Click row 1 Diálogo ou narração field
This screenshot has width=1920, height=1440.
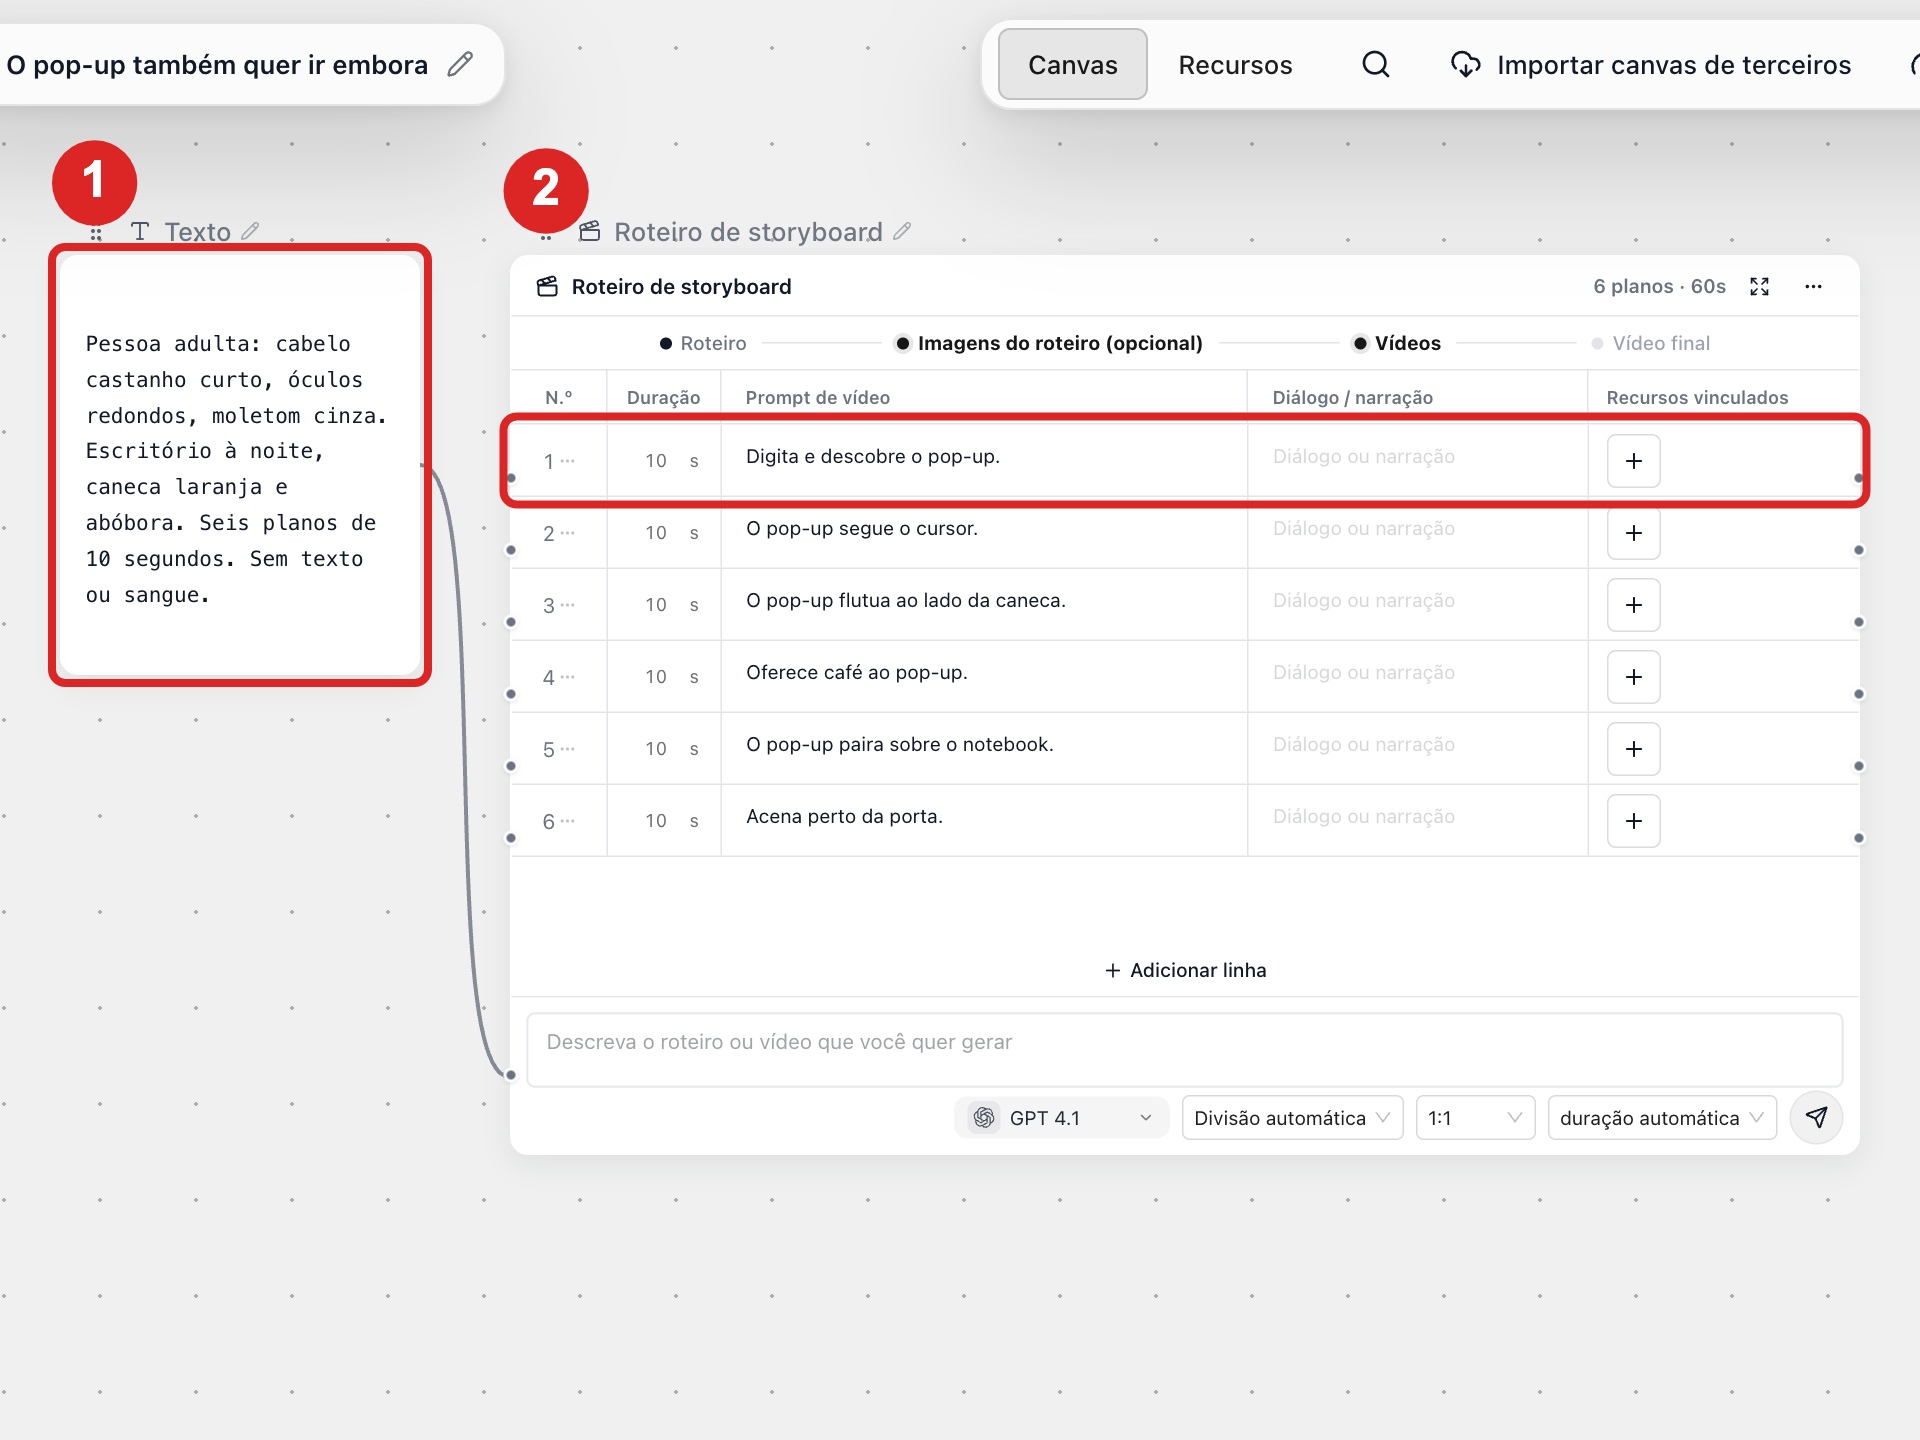pyautogui.click(x=1417, y=461)
